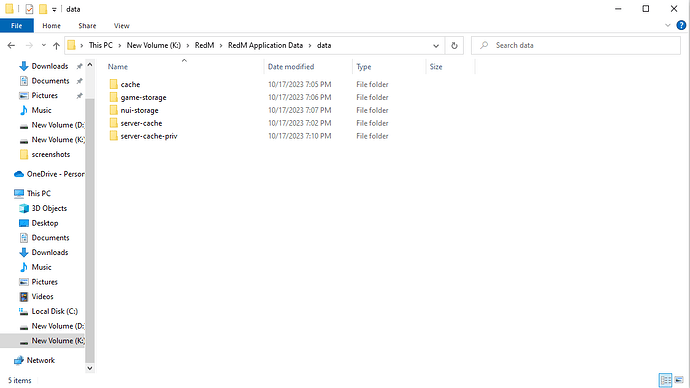
Task: Open Videos under This PC
Action: coord(42,296)
